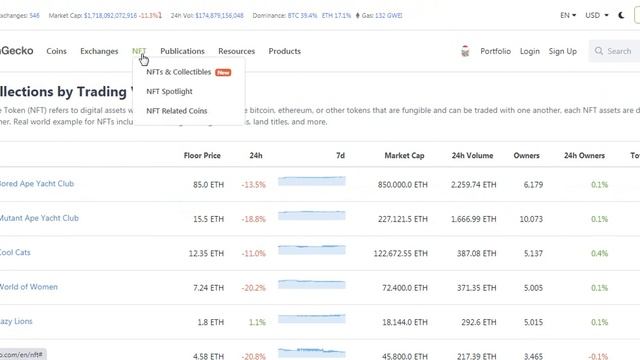Click the New badge beside NFTs & Collectibles

(x=223, y=72)
